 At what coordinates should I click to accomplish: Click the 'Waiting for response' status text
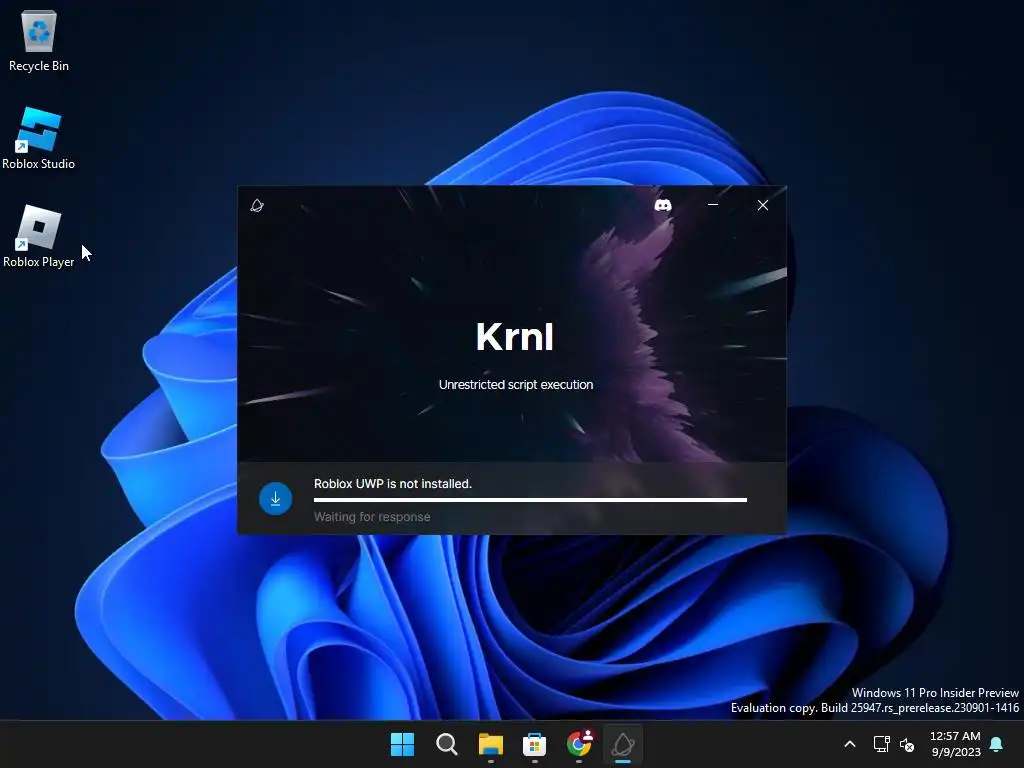tap(372, 517)
